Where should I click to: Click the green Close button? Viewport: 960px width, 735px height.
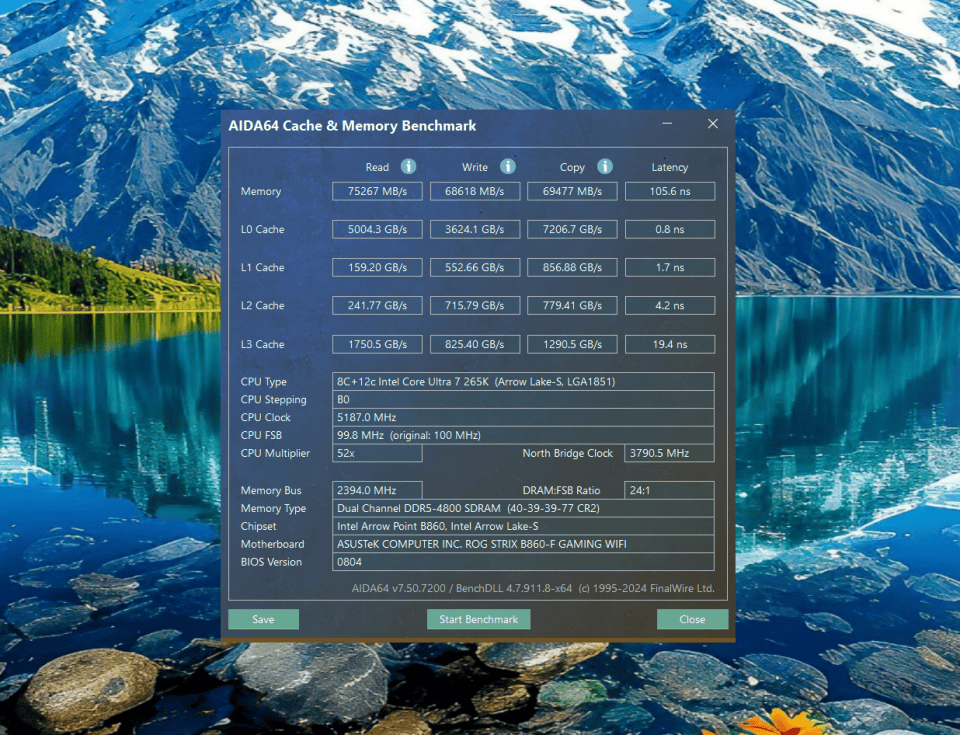tap(692, 619)
